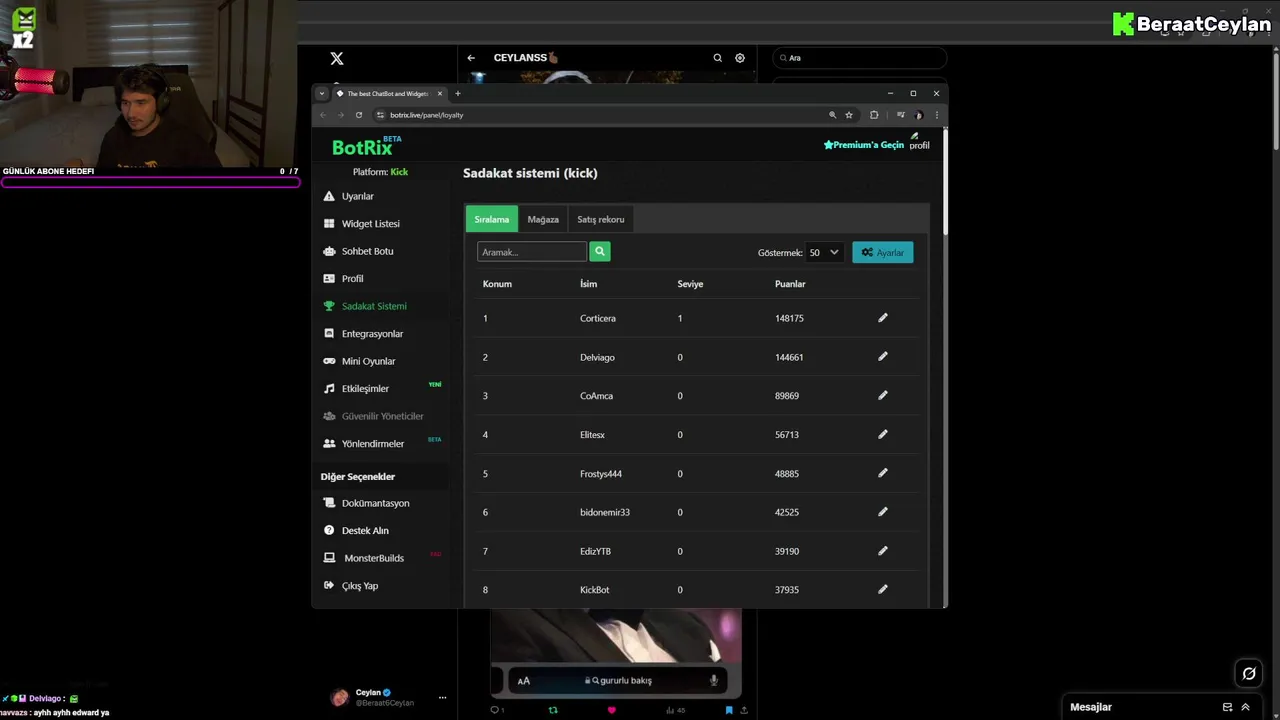Screen dimensions: 1280x720
Task: Open the Göstermek 50 dropdown
Action: pyautogui.click(x=824, y=253)
